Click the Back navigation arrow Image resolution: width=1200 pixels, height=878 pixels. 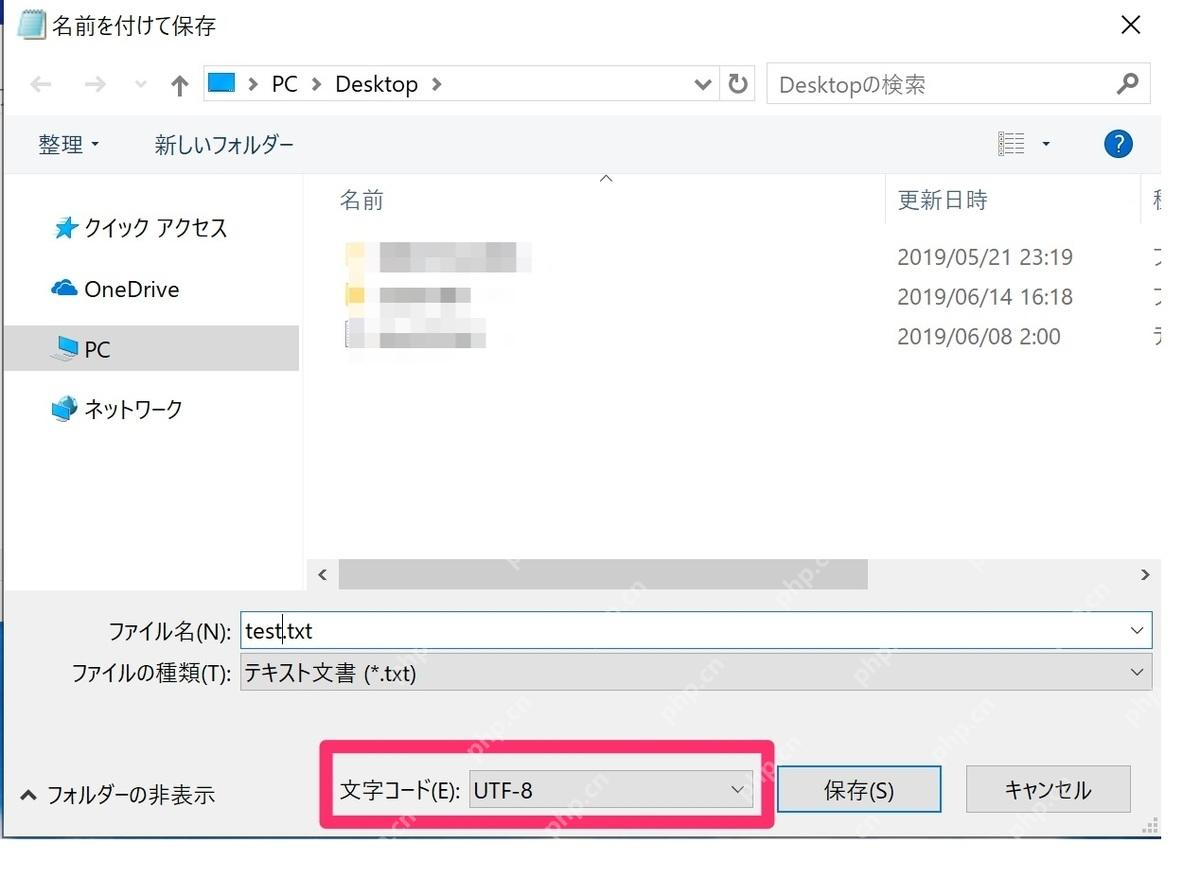click(41, 85)
